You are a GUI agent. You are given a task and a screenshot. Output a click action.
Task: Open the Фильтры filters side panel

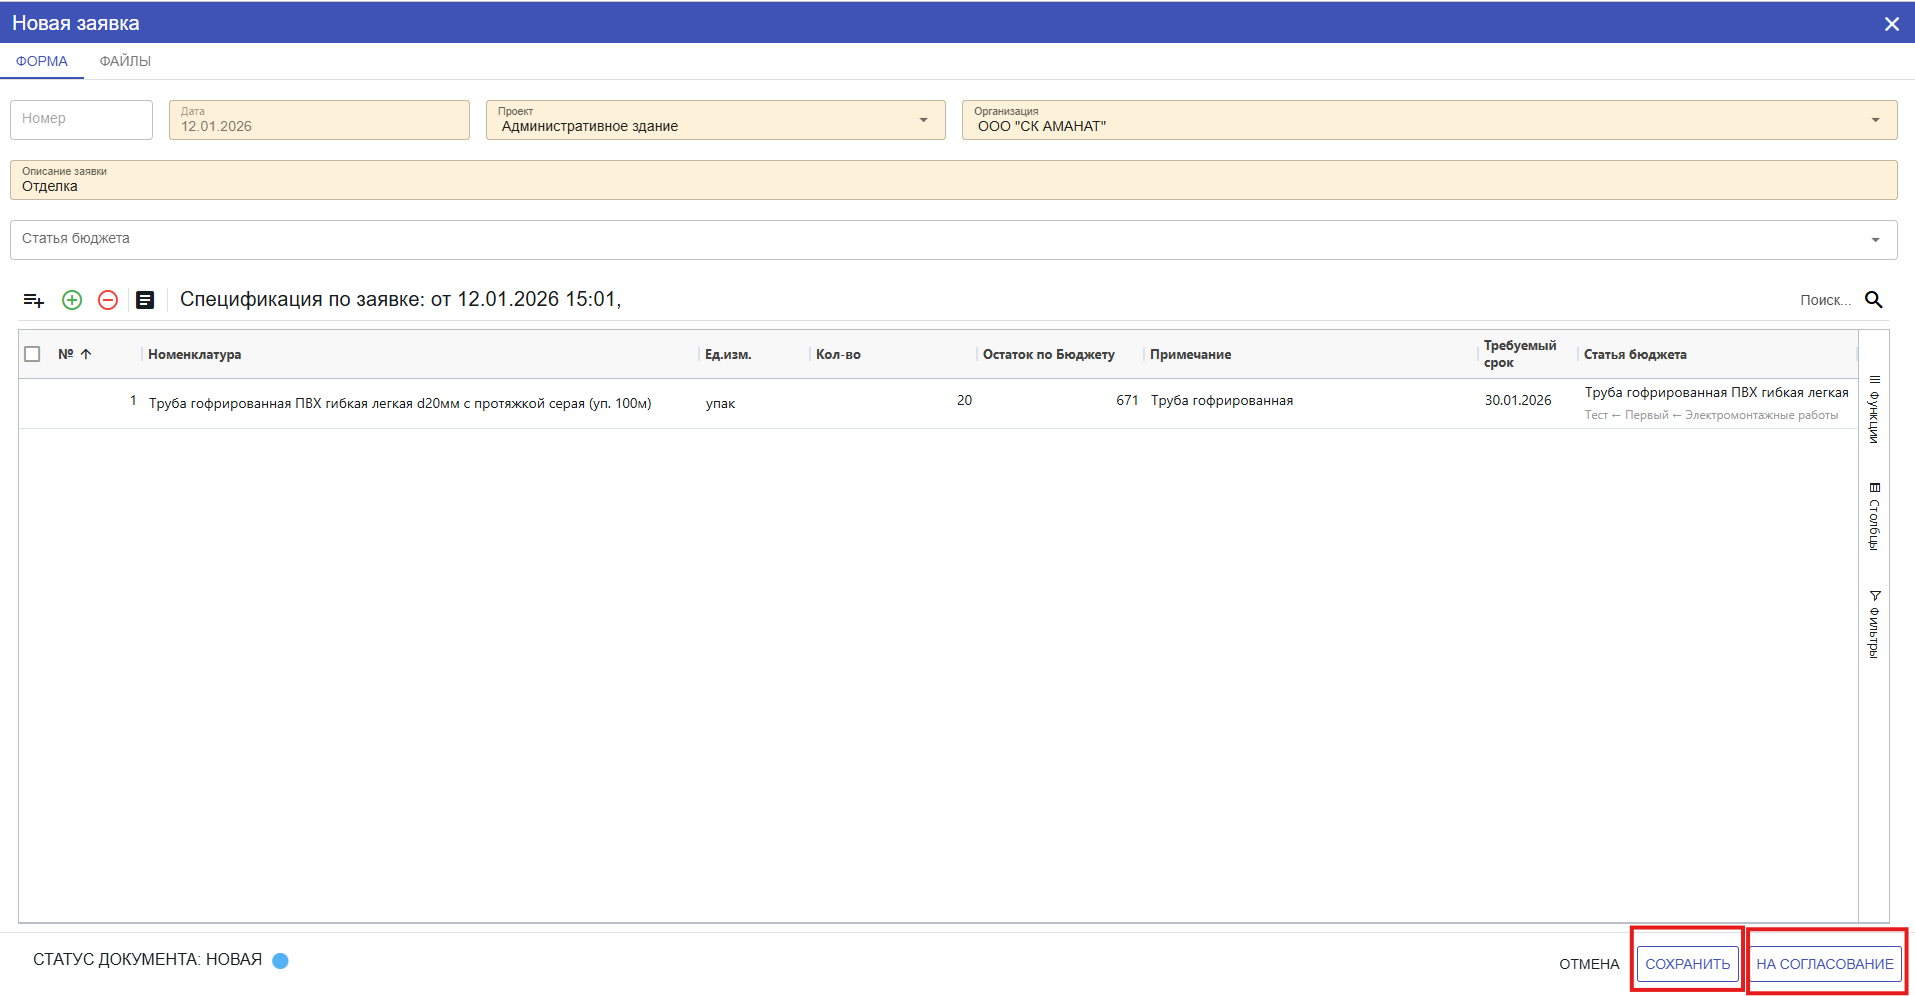1874,624
